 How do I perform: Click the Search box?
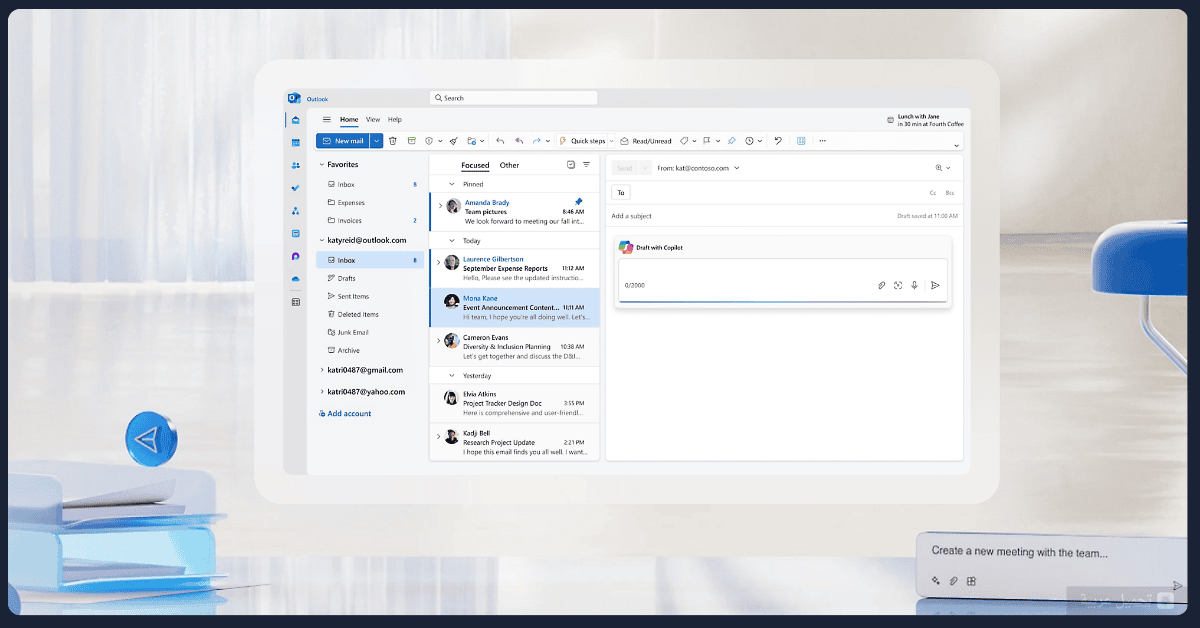(x=513, y=98)
